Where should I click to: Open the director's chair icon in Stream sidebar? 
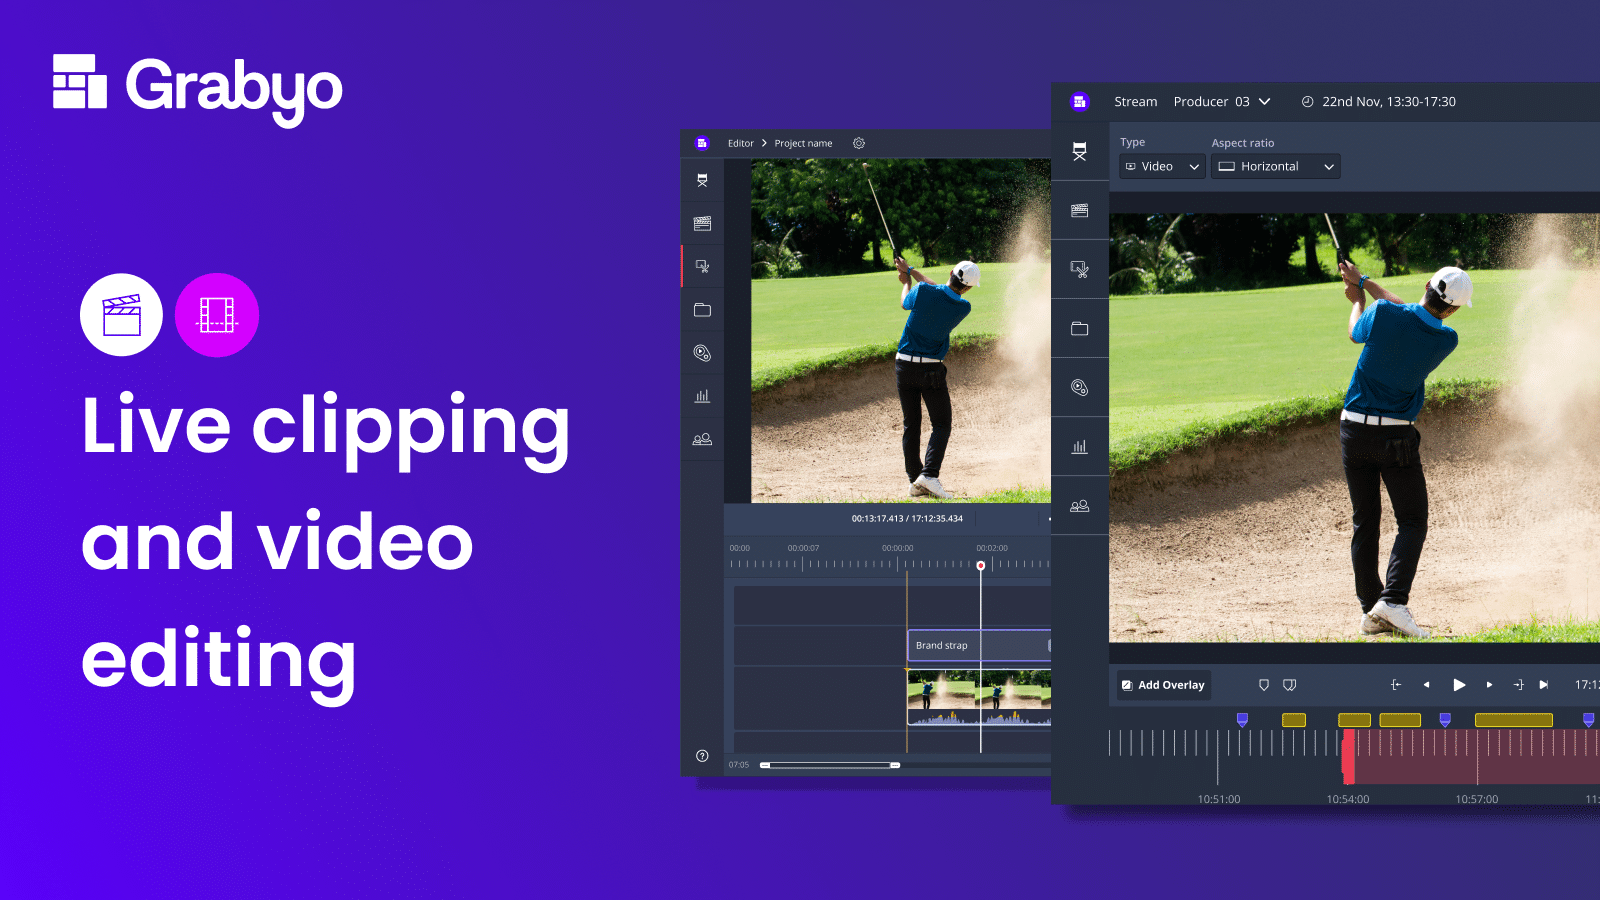[x=1079, y=151]
